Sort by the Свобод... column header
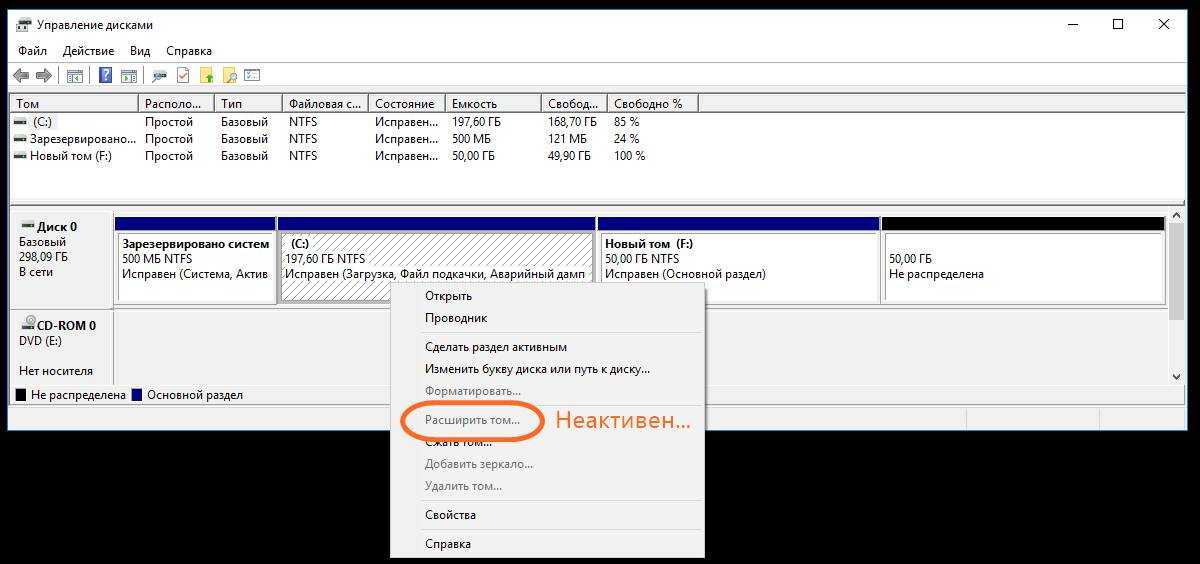Viewport: 1200px width, 564px height. 574,103
